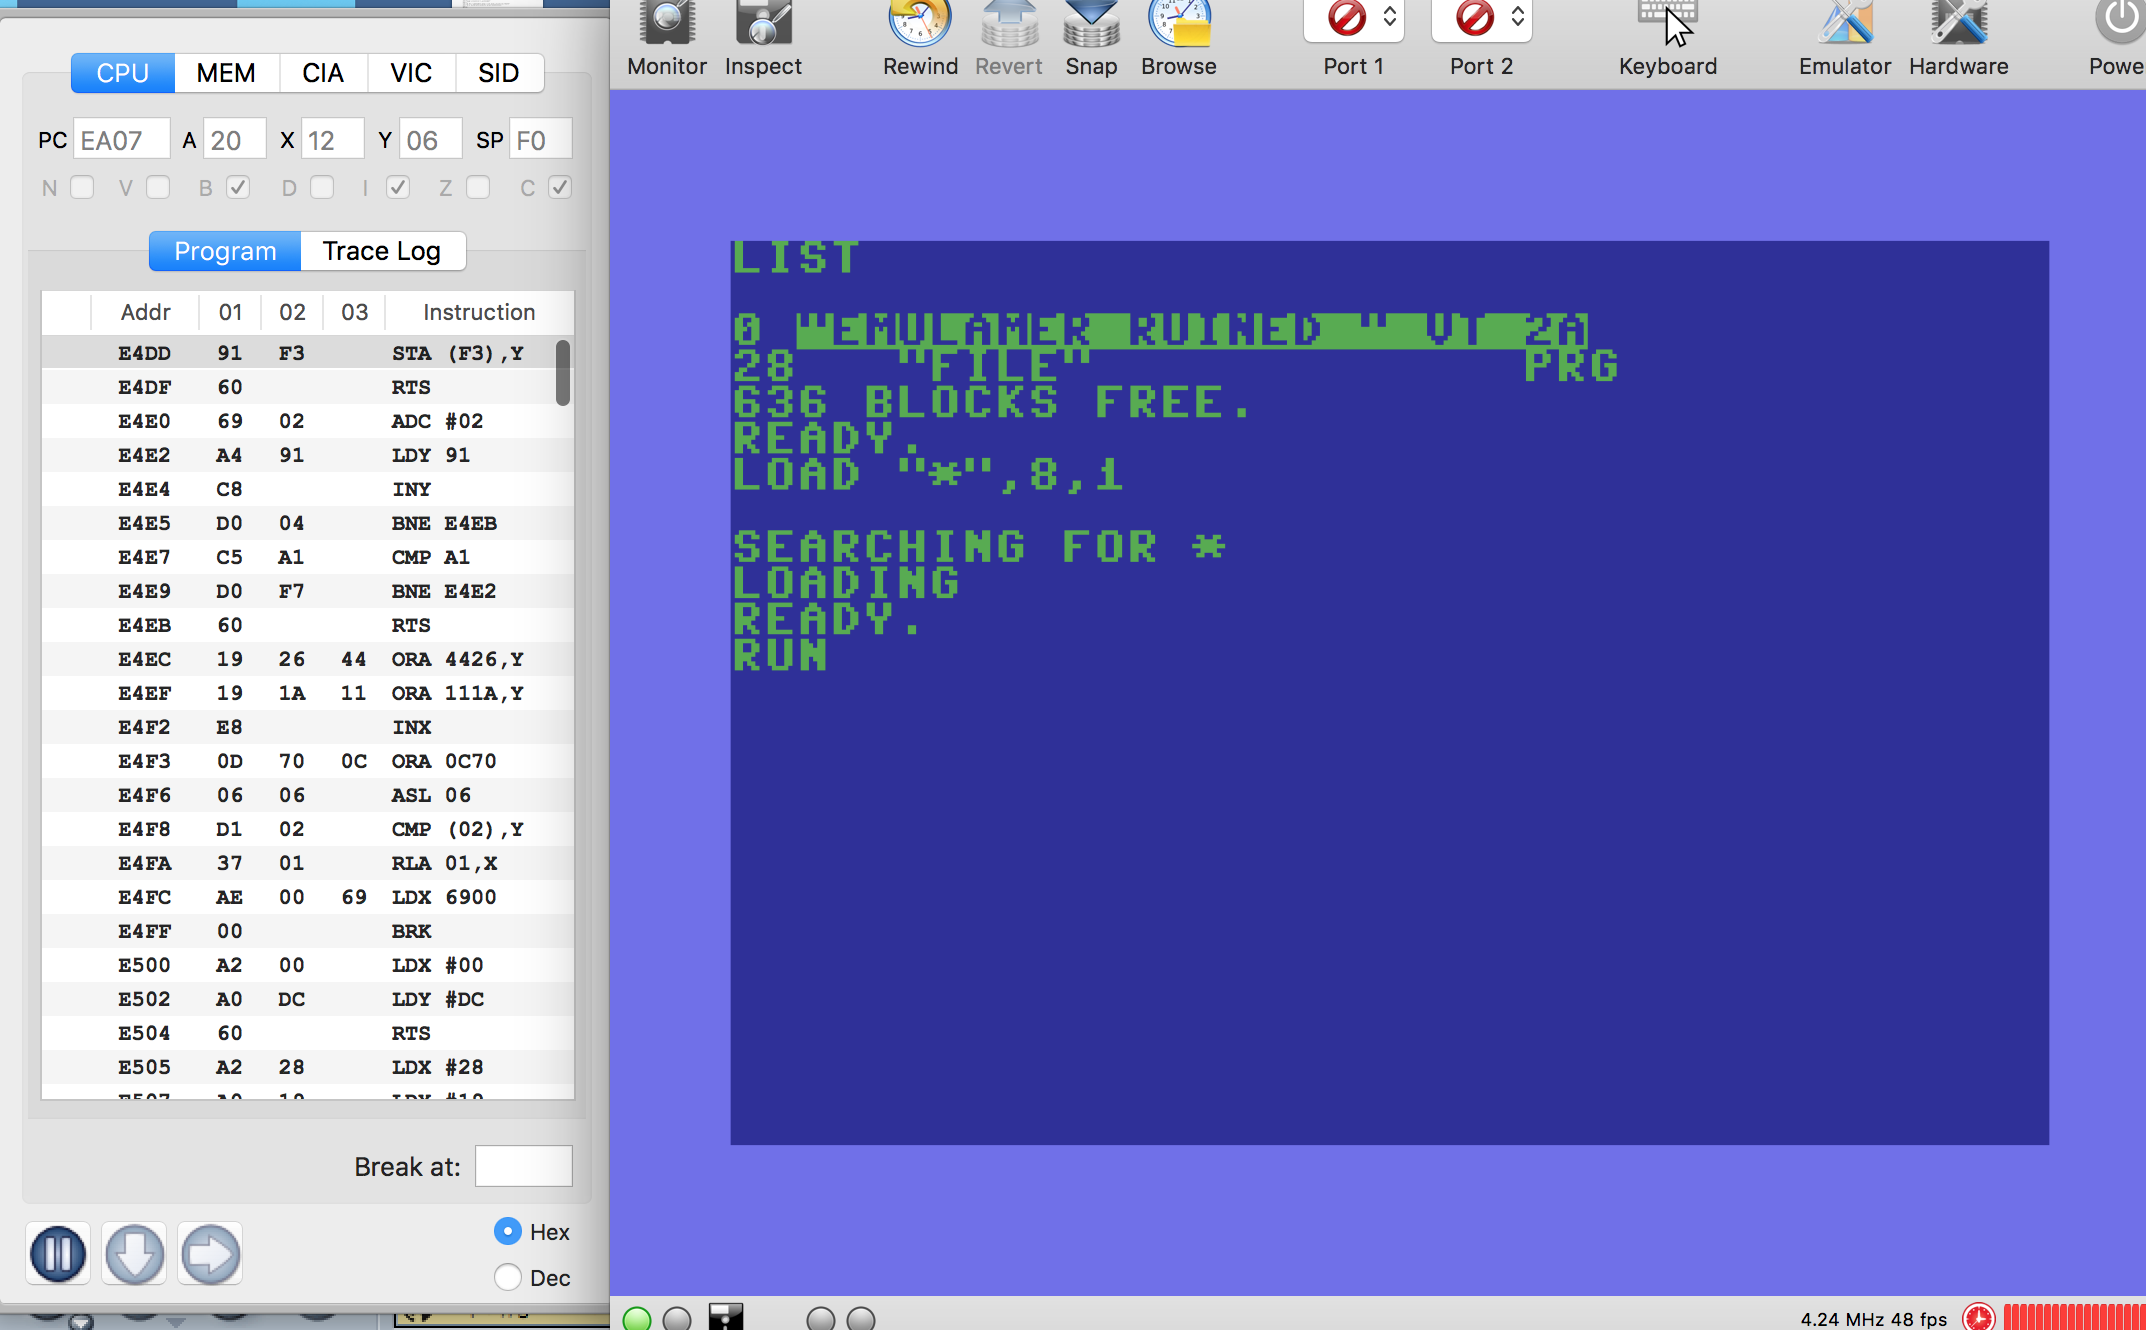This screenshot has width=2146, height=1330.
Task: Click the Break at input field
Action: (524, 1166)
